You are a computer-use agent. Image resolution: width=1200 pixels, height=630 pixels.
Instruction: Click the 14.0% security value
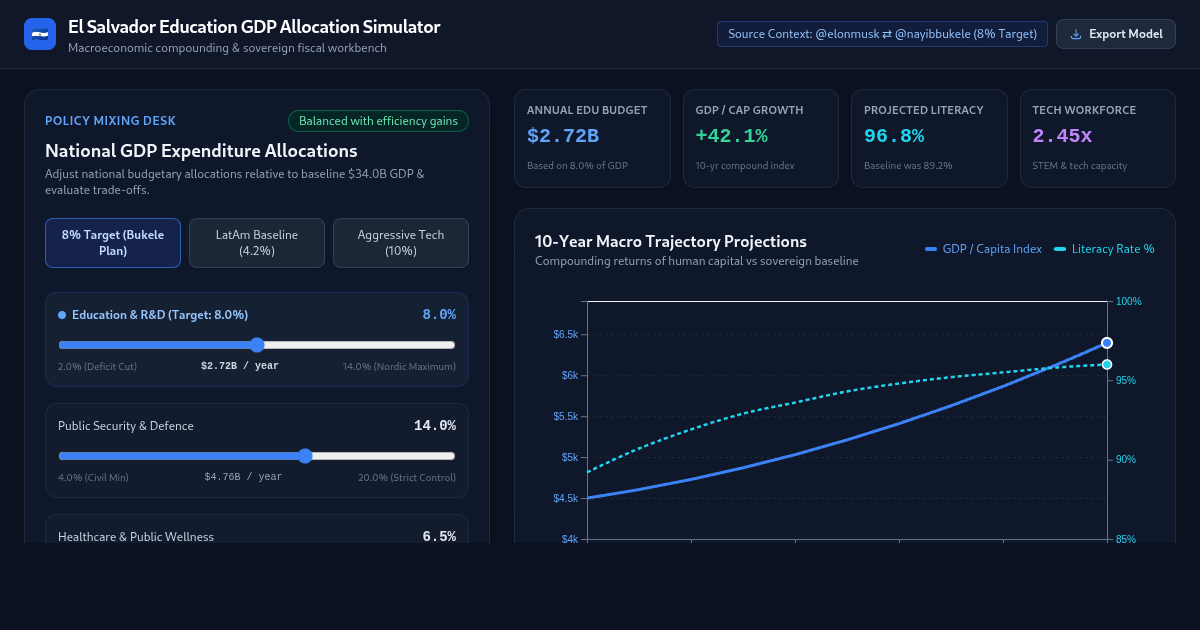click(x=435, y=426)
